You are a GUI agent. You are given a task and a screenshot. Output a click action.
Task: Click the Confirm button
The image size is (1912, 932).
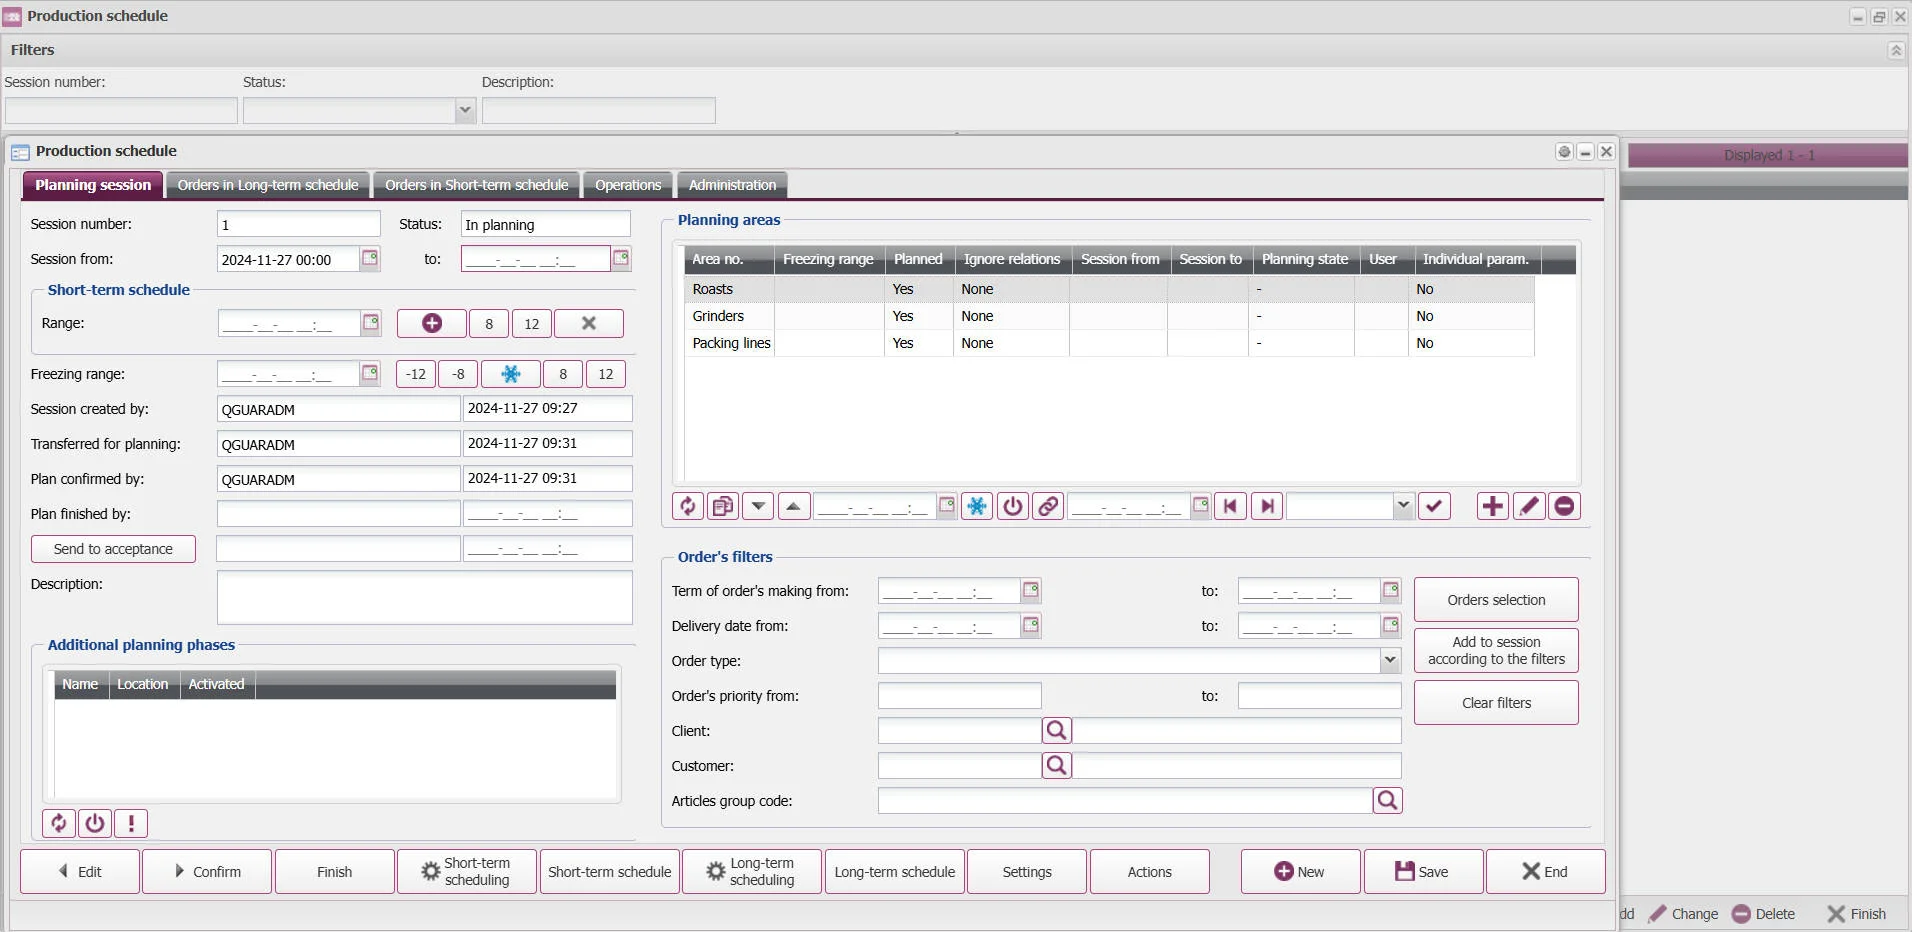pyautogui.click(x=207, y=871)
